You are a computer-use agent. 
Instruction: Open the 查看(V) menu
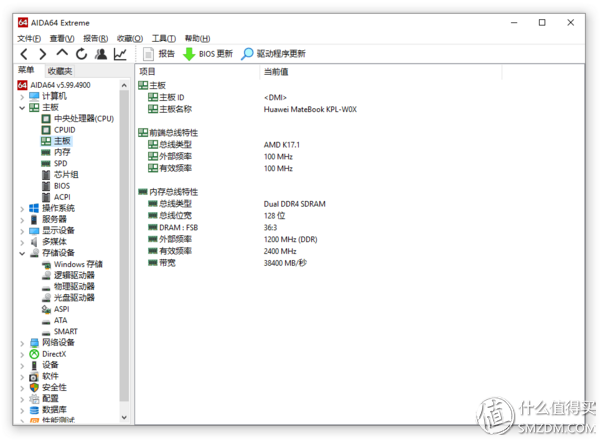tap(62, 39)
